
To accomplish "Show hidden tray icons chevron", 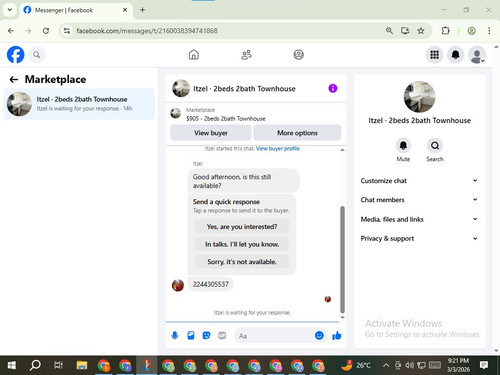I will click(x=386, y=365).
